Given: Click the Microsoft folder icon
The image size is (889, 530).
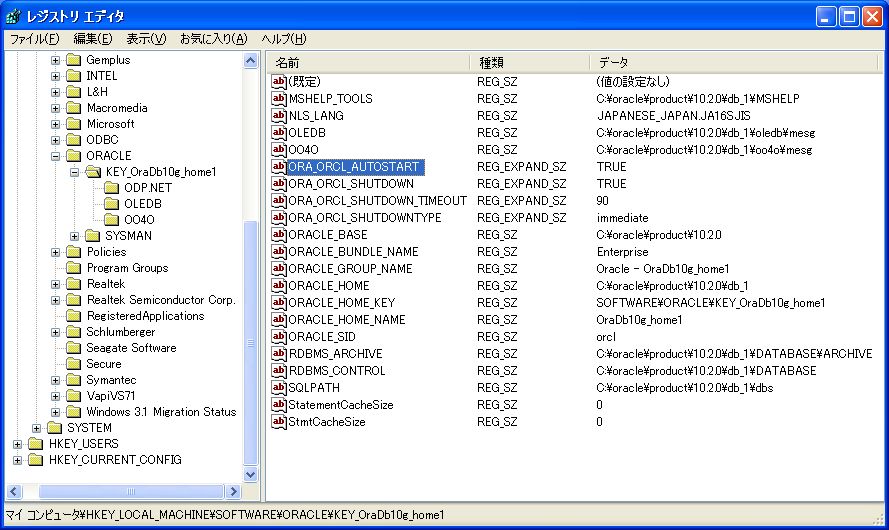Looking at the screenshot, I should click(x=74, y=124).
